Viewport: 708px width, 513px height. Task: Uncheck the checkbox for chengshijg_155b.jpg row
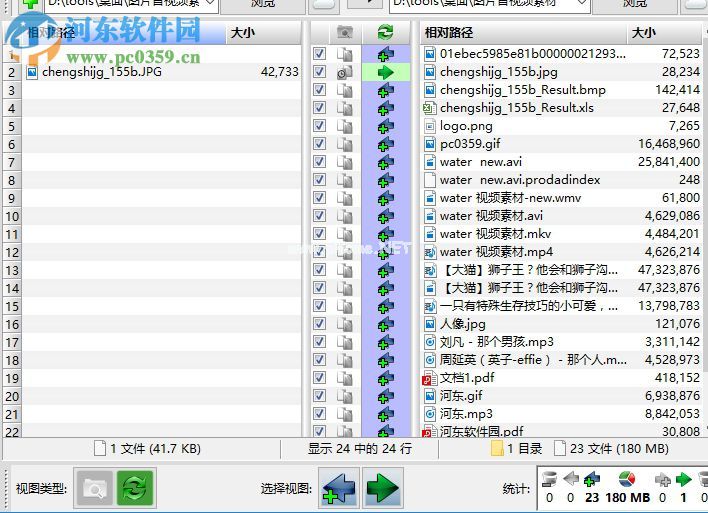(319, 72)
